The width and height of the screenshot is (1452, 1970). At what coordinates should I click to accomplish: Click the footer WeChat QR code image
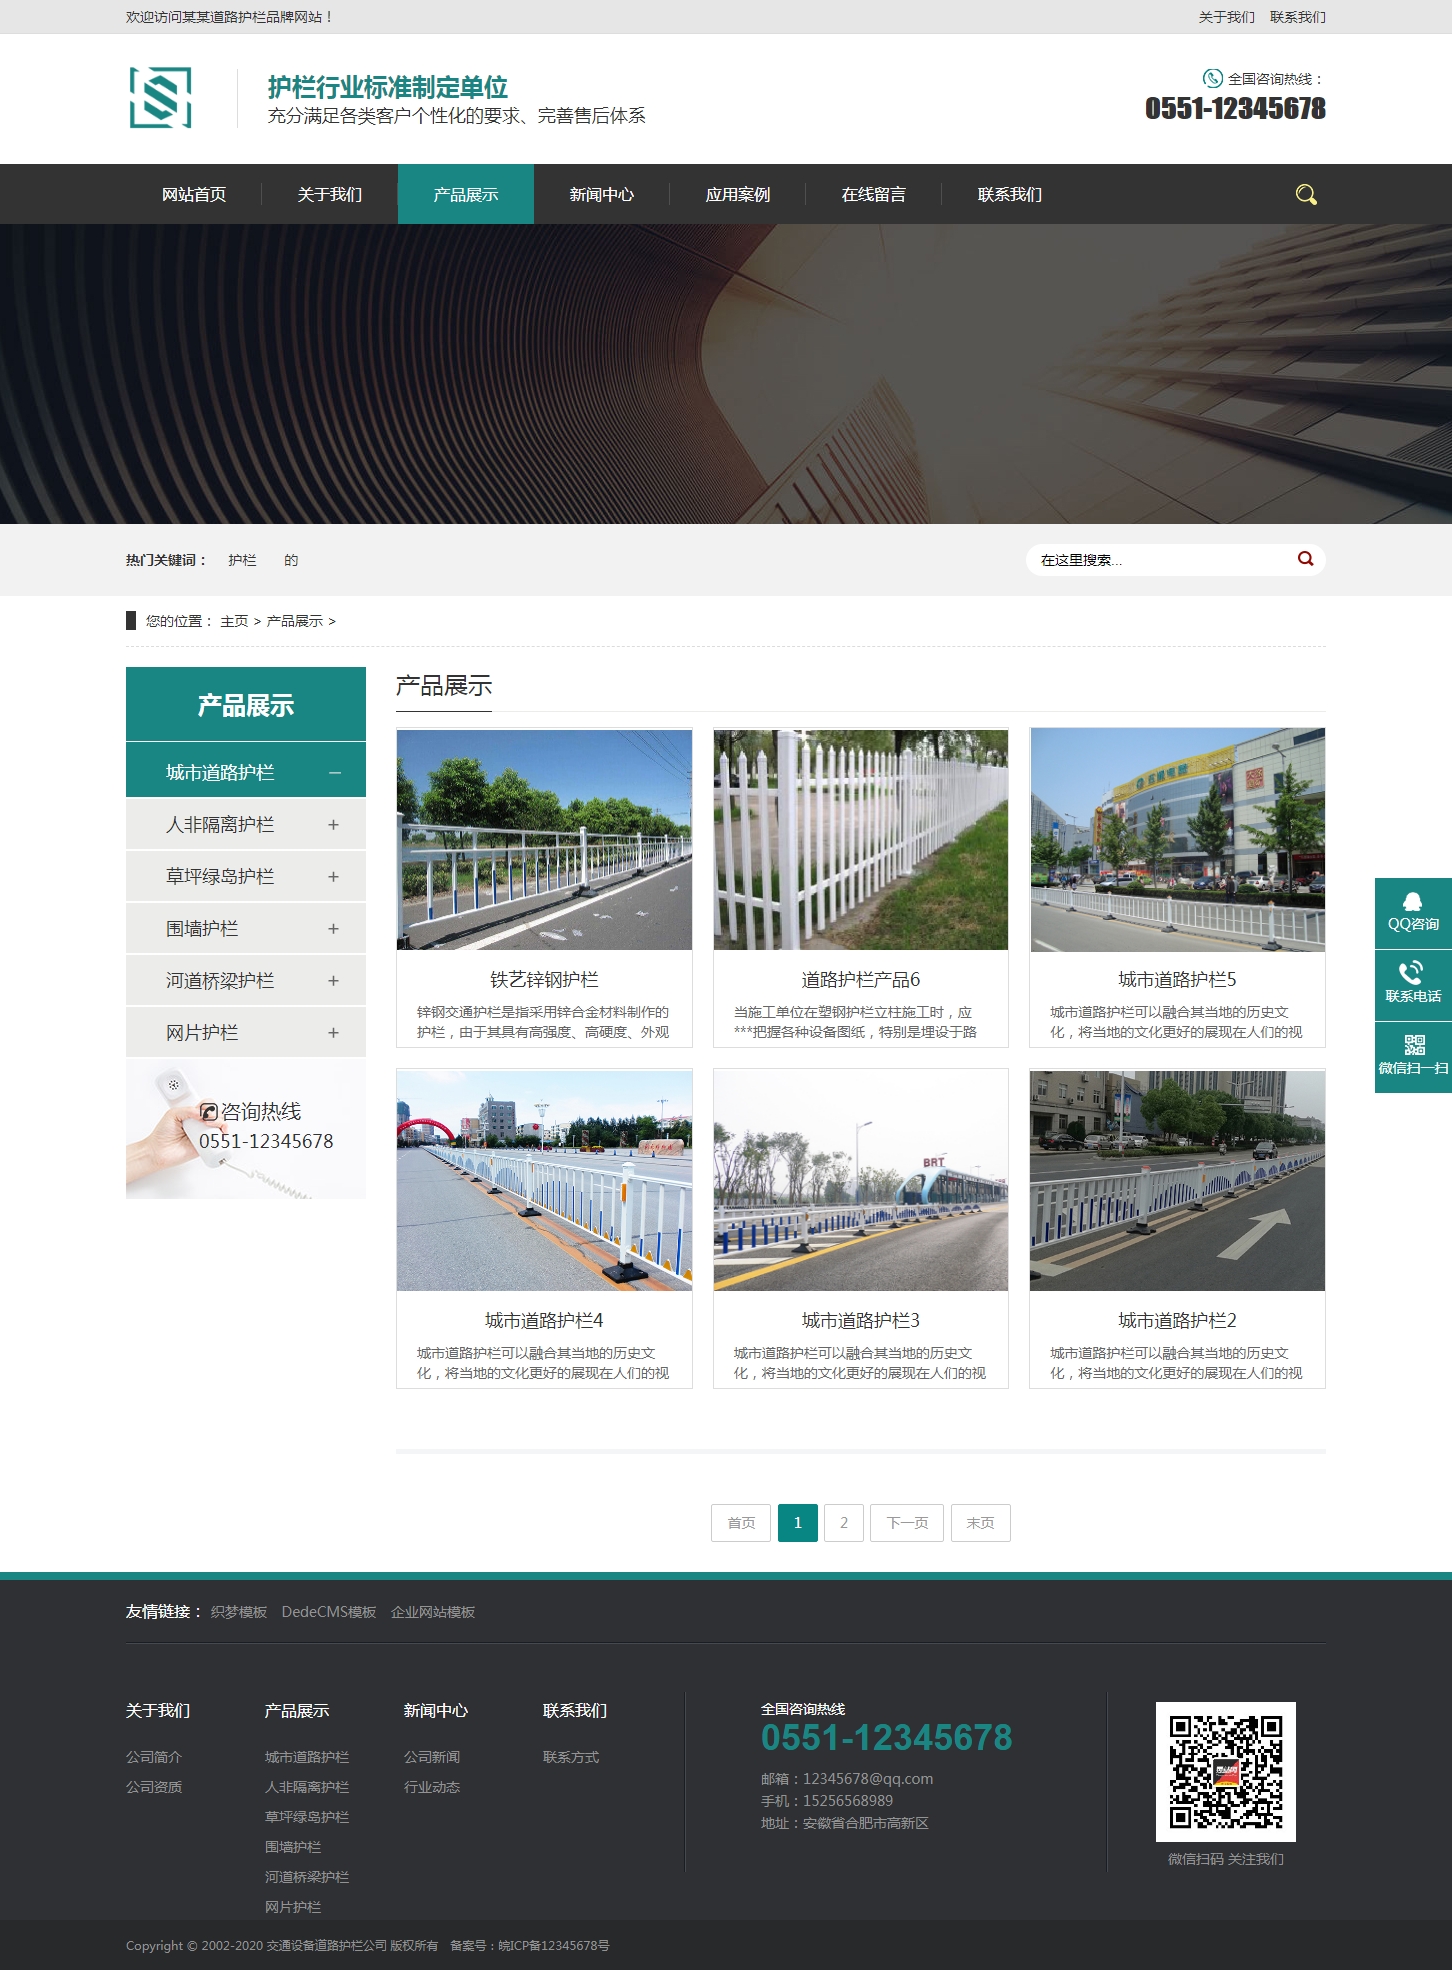(1225, 1771)
